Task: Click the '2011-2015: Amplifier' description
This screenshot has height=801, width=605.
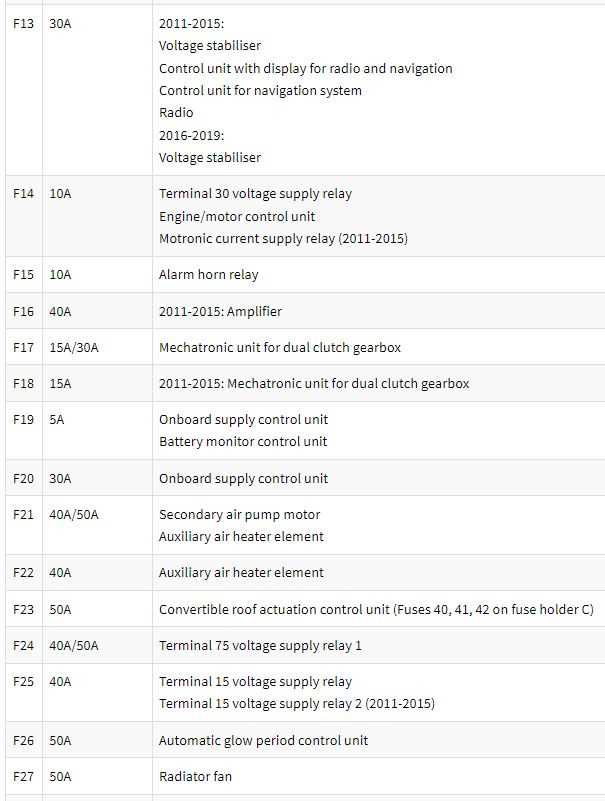Action: (220, 311)
